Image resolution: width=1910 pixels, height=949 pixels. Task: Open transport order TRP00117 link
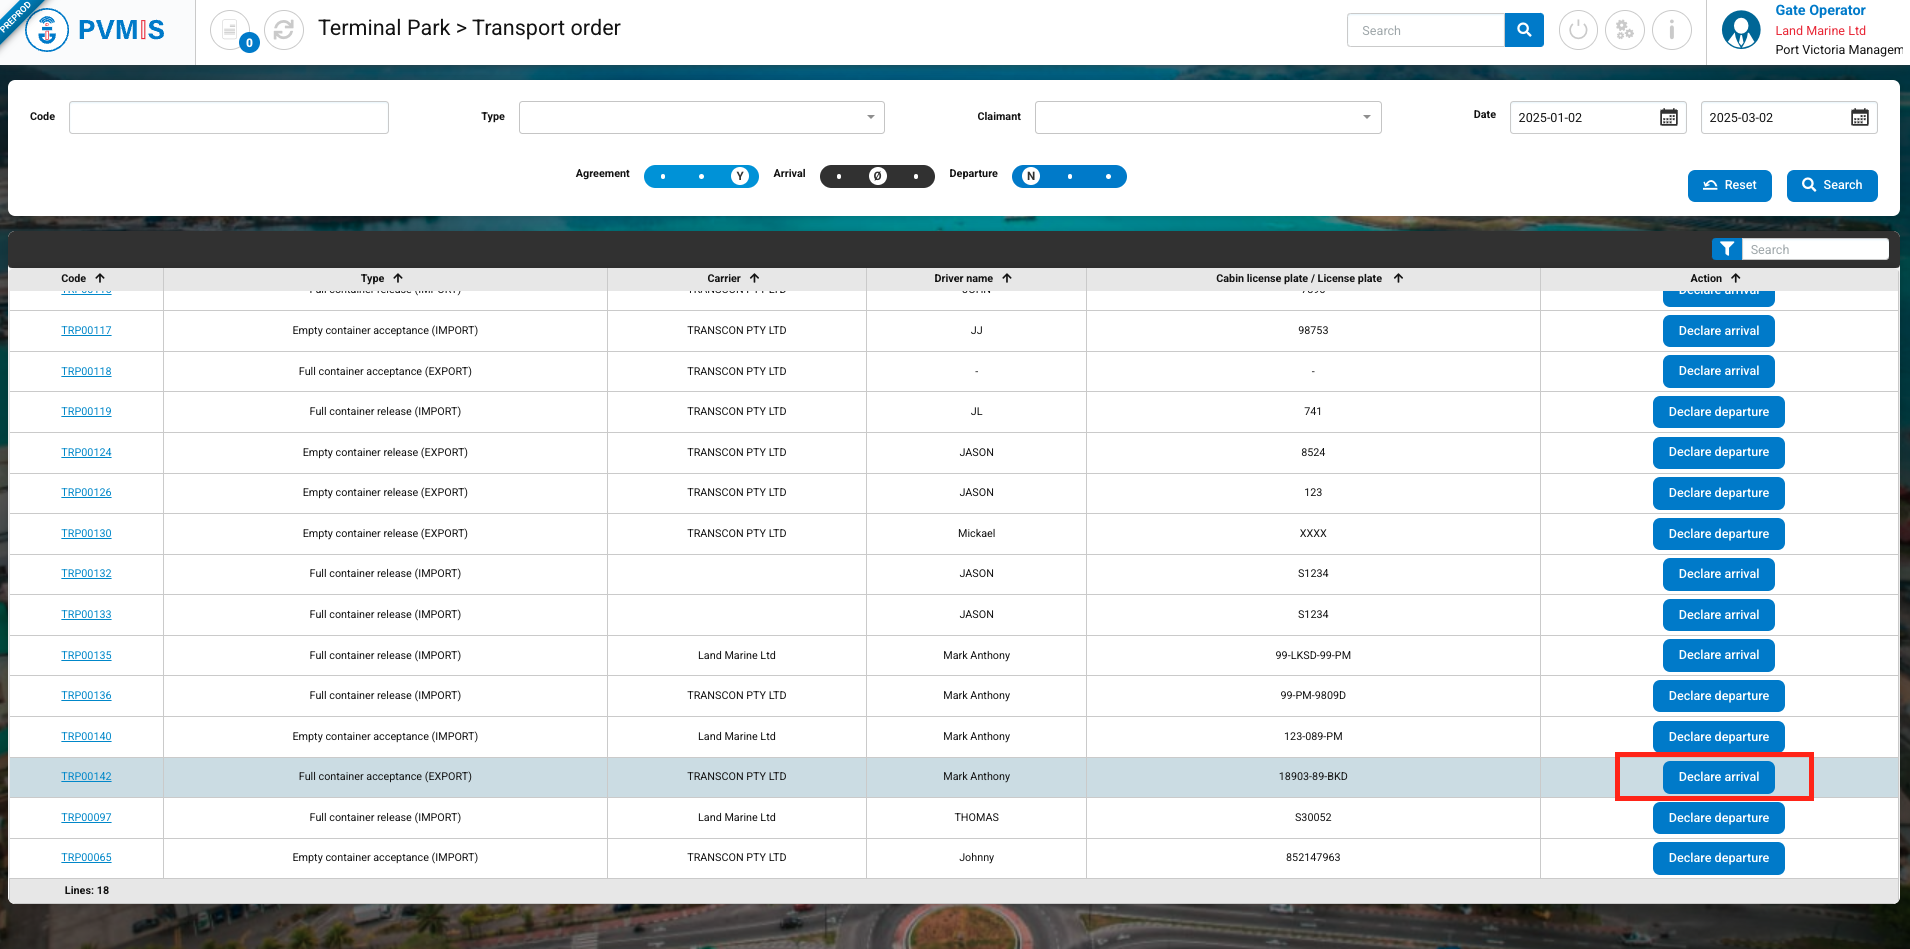point(86,331)
